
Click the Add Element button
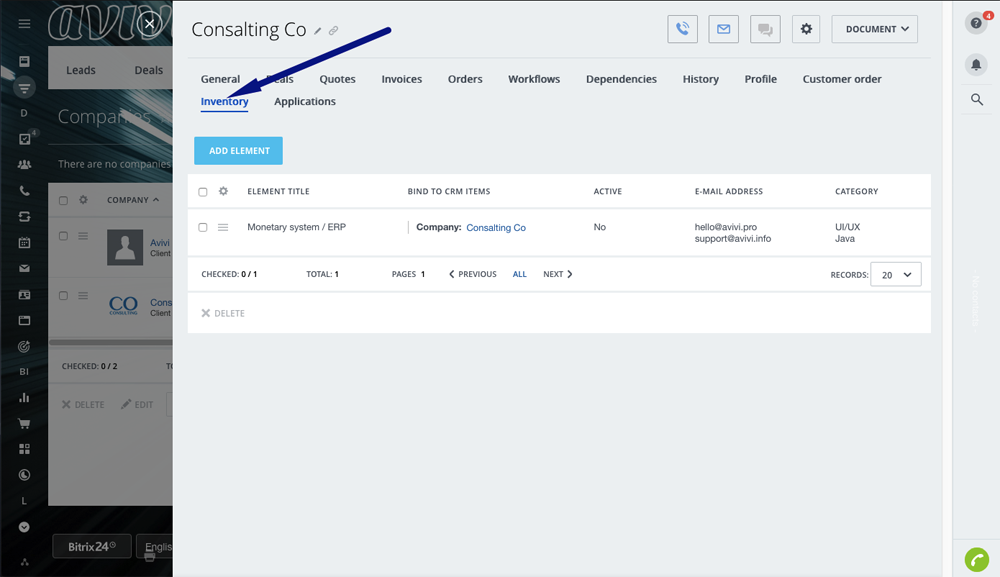pos(239,151)
